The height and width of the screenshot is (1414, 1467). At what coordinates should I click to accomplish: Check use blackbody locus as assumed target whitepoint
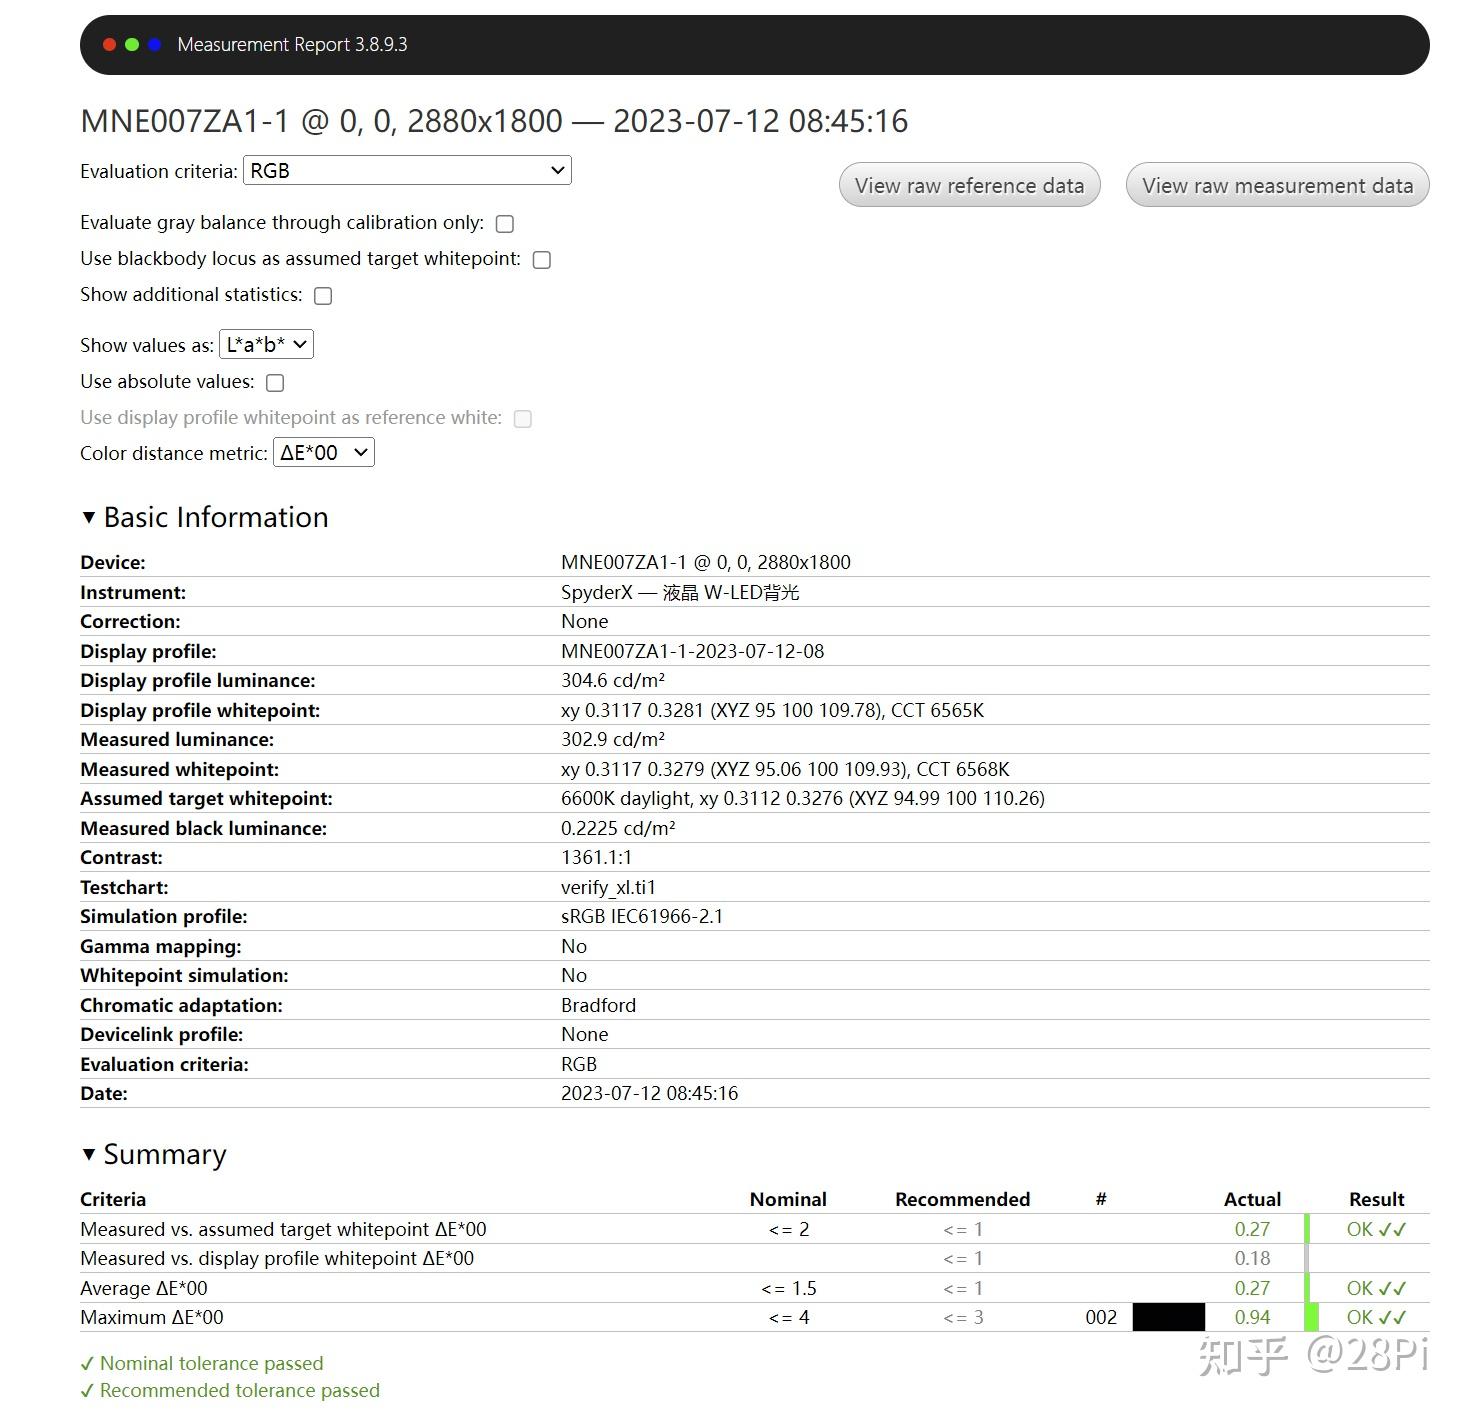541,259
